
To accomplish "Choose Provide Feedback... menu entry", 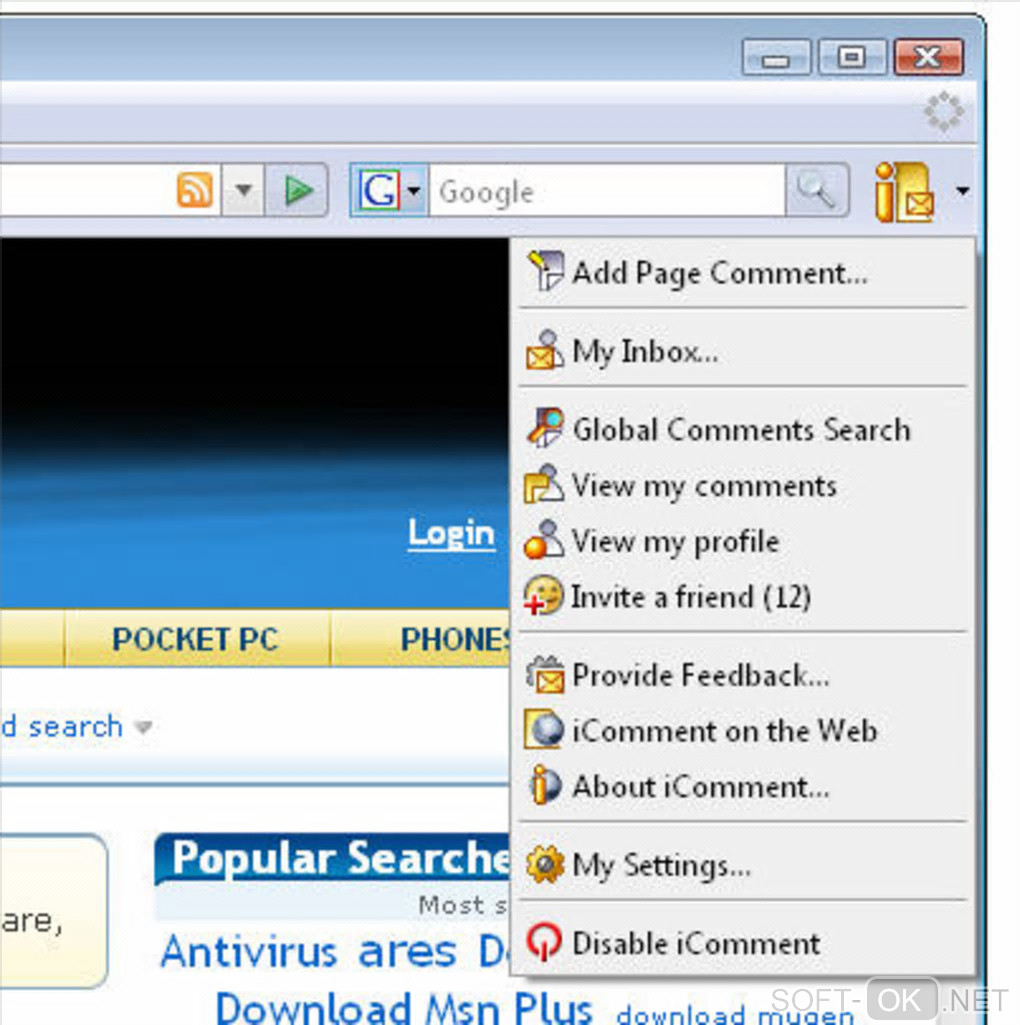I will [x=743, y=675].
